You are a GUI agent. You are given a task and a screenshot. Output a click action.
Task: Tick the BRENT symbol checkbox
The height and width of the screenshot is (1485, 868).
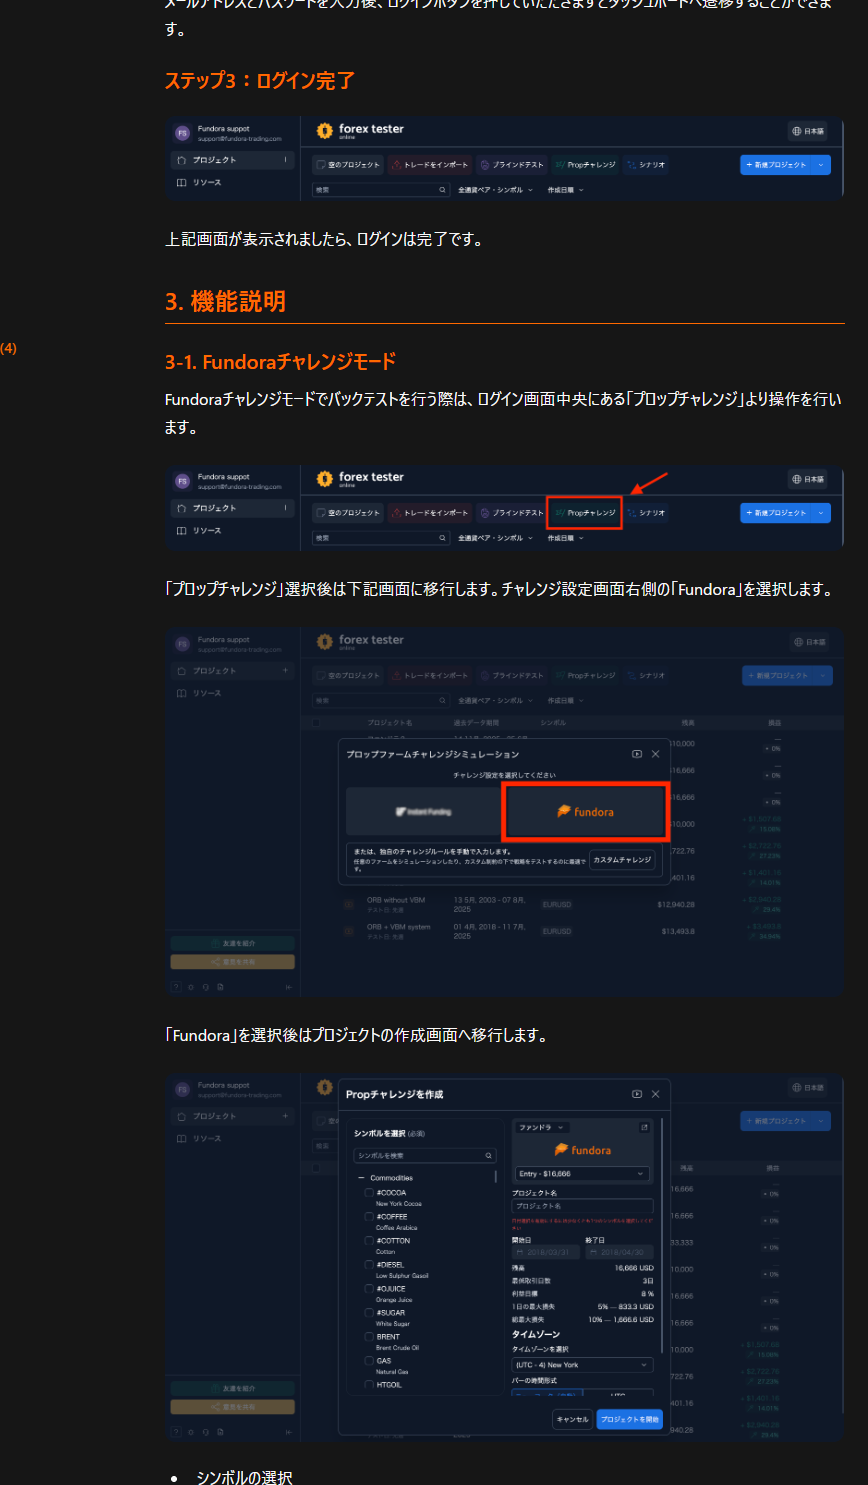(x=369, y=1337)
